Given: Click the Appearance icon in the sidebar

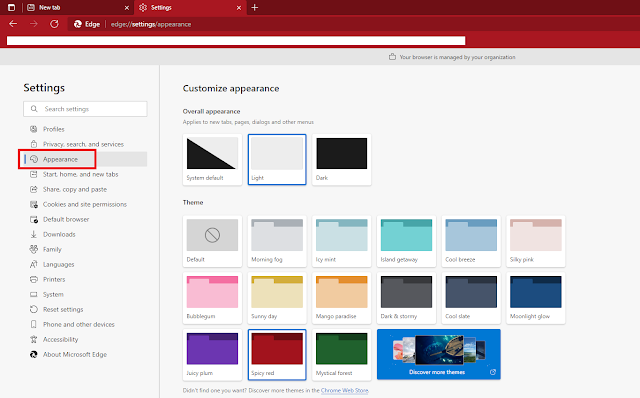Looking at the screenshot, I should [x=34, y=159].
